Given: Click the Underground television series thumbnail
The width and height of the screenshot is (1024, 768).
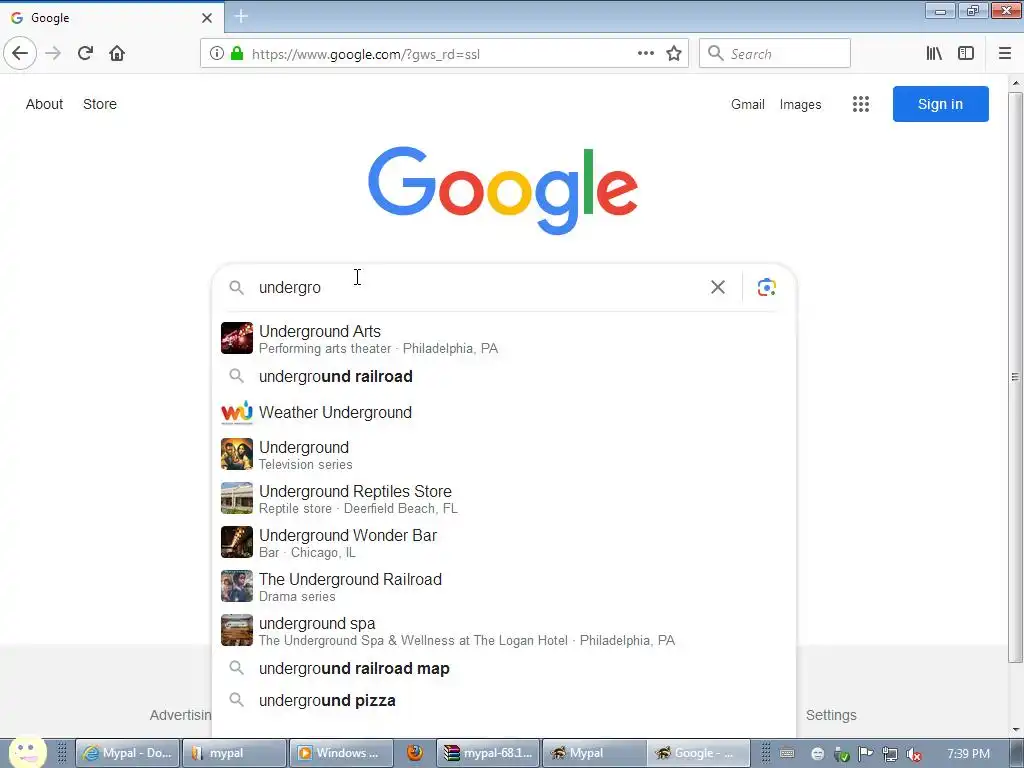Looking at the screenshot, I should point(236,454).
